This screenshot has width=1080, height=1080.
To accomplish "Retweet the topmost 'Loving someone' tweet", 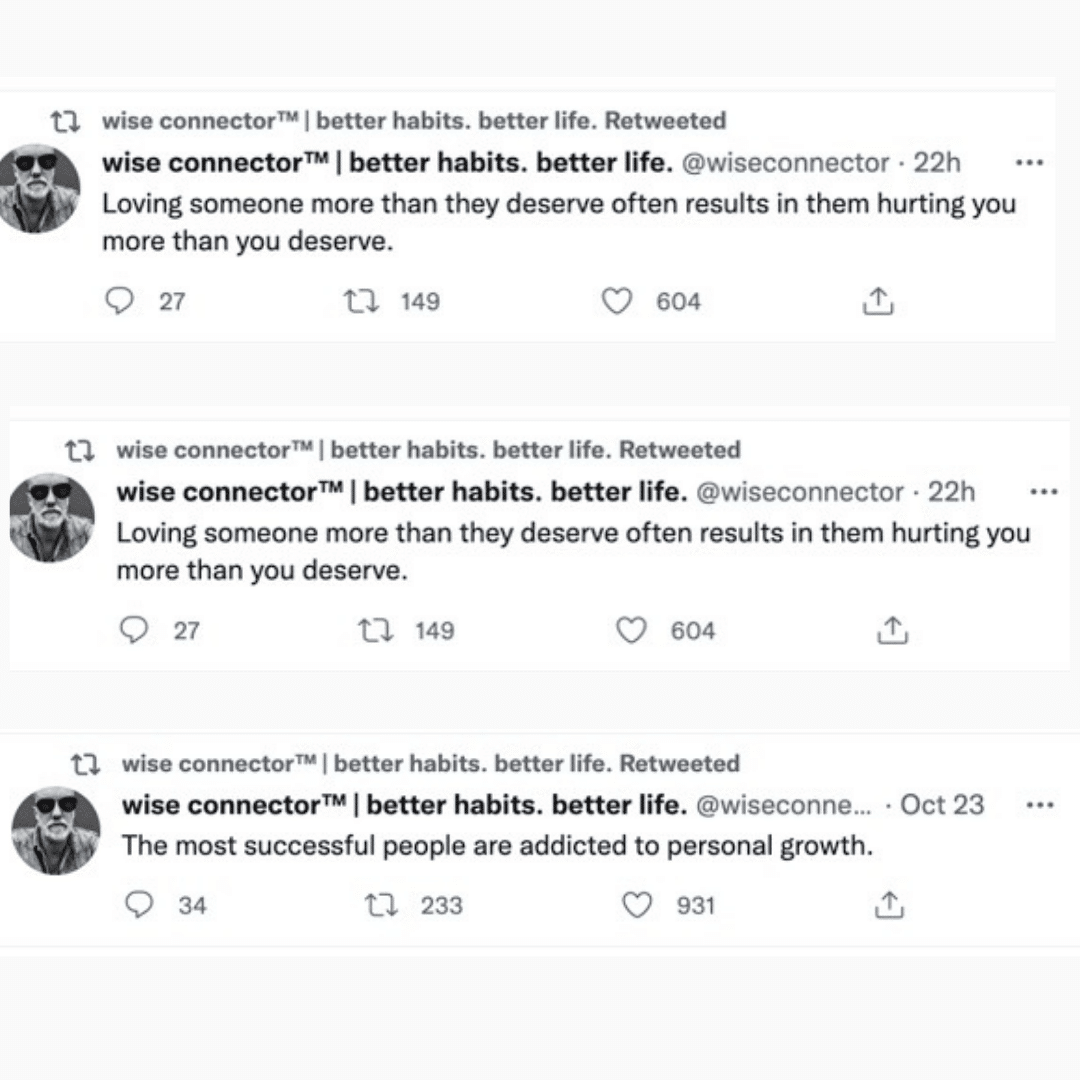I will point(358,301).
